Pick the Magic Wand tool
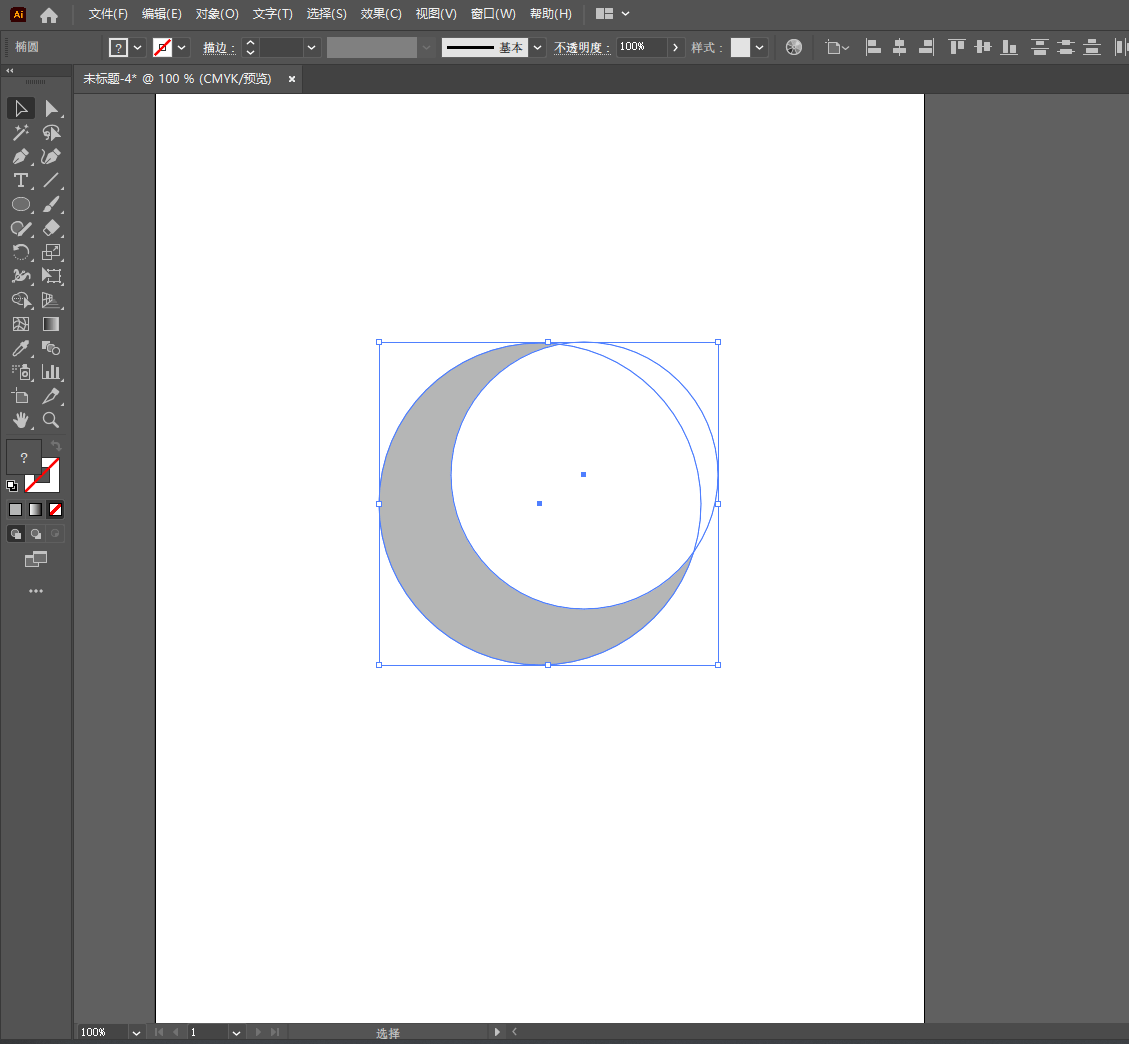 coord(21,132)
